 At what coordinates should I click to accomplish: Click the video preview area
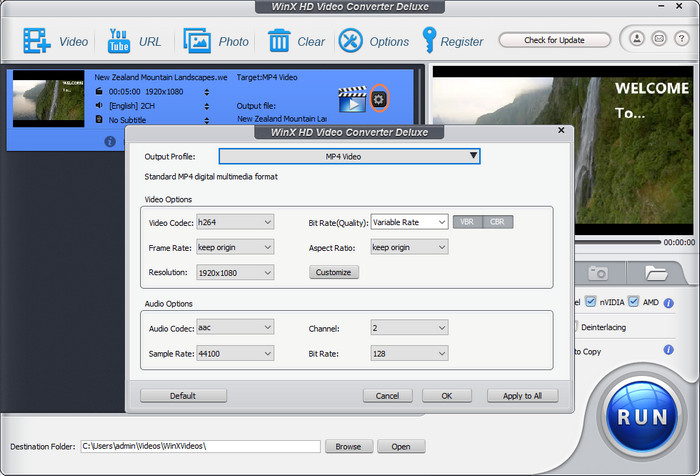click(x=563, y=150)
